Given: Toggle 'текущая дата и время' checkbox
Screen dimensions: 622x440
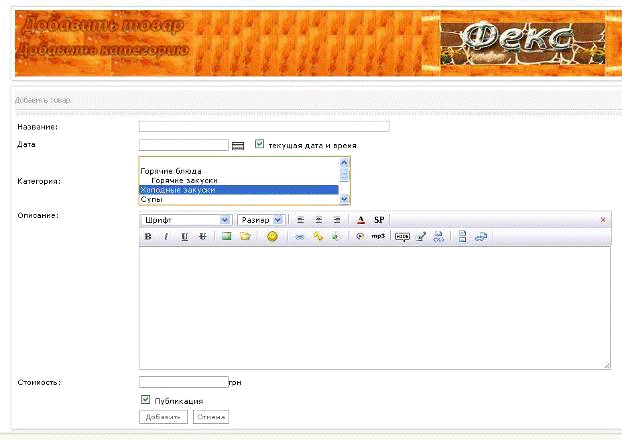Looking at the screenshot, I should 260,145.
